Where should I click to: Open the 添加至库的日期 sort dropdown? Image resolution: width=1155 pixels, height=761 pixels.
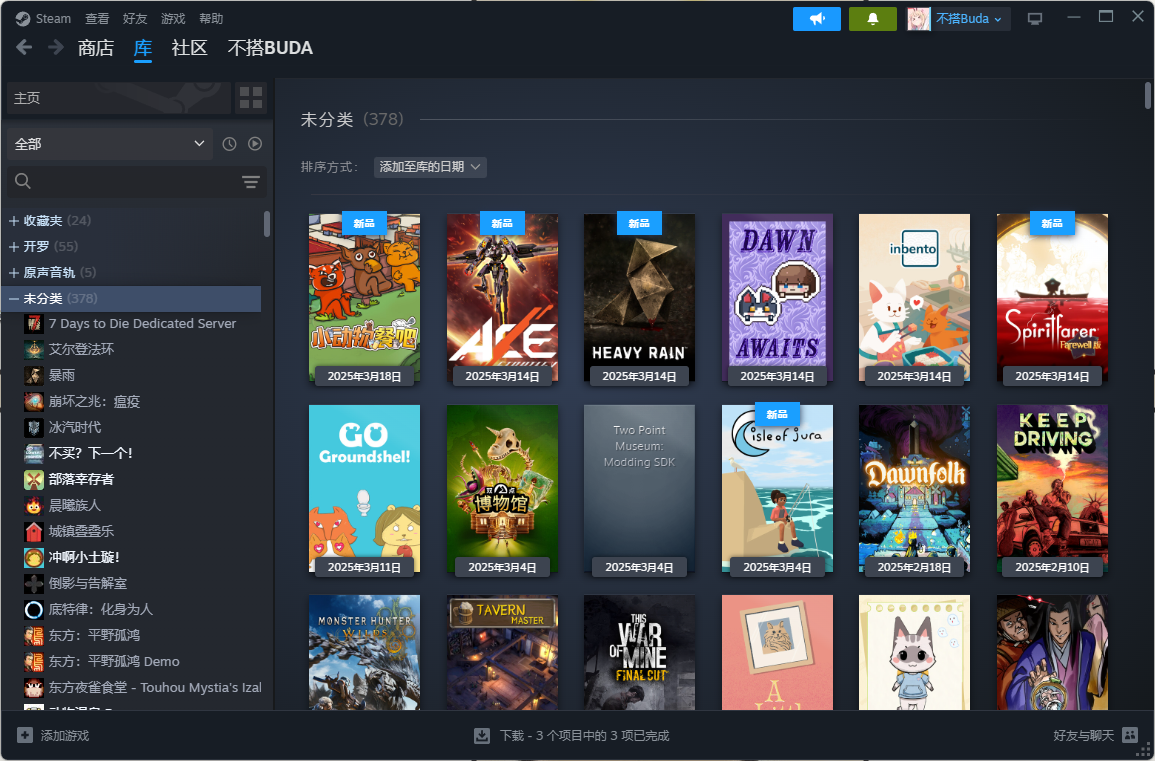click(x=430, y=167)
